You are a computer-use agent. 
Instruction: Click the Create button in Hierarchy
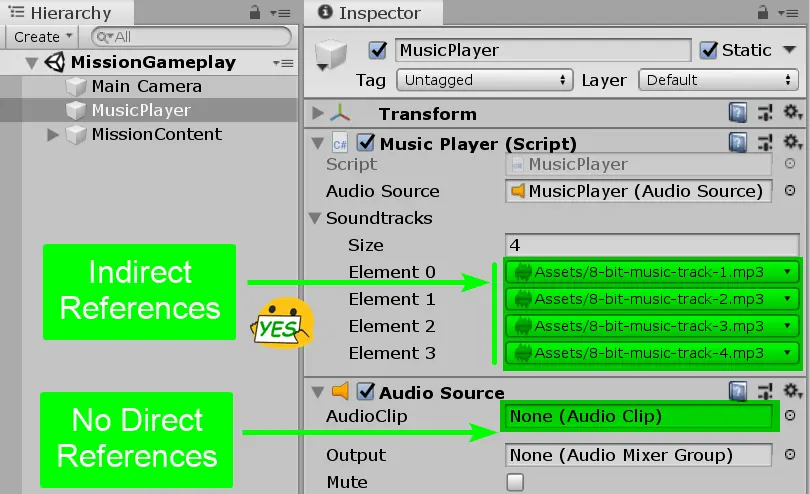41,37
